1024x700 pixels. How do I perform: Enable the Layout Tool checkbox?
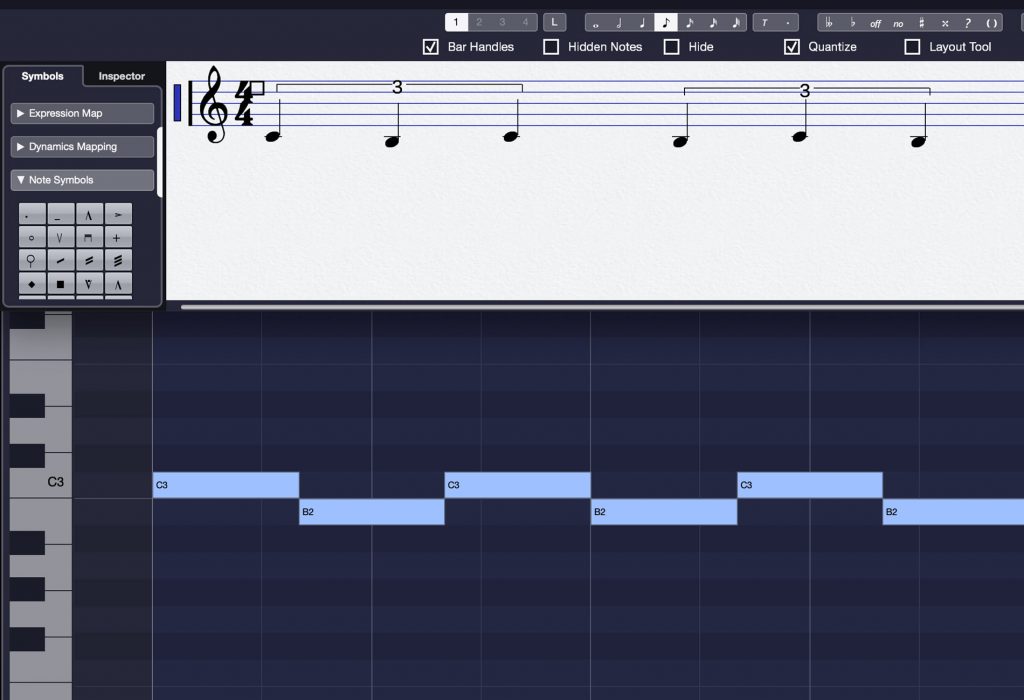[x=912, y=46]
